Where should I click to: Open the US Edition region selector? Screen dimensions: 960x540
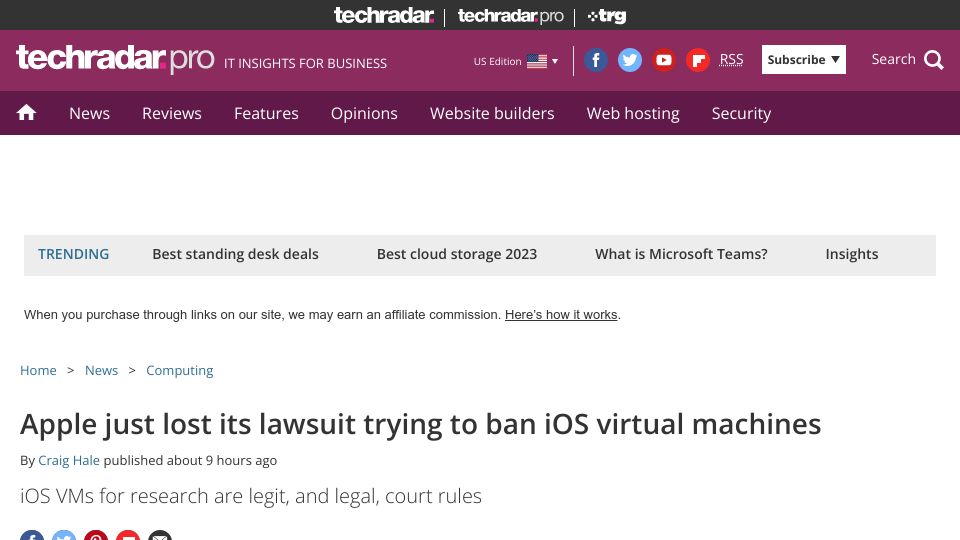pyautogui.click(x=516, y=61)
